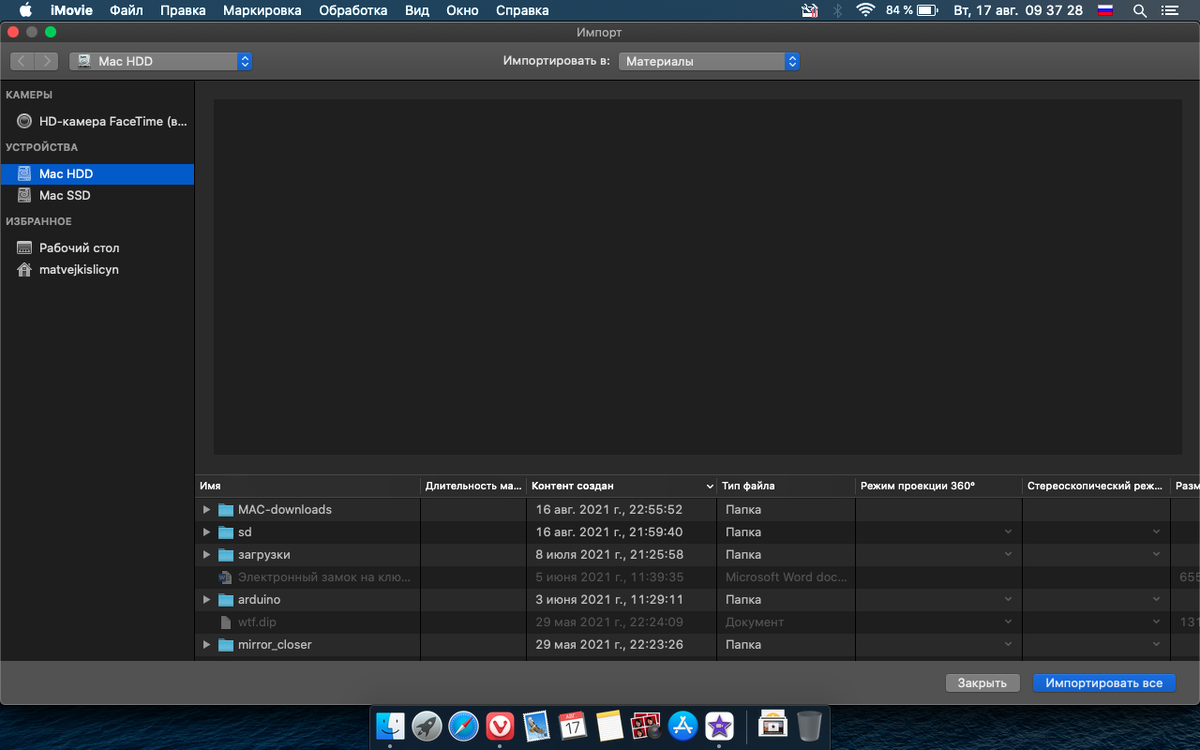
Task: Expand the arduino folder
Action: click(x=207, y=600)
